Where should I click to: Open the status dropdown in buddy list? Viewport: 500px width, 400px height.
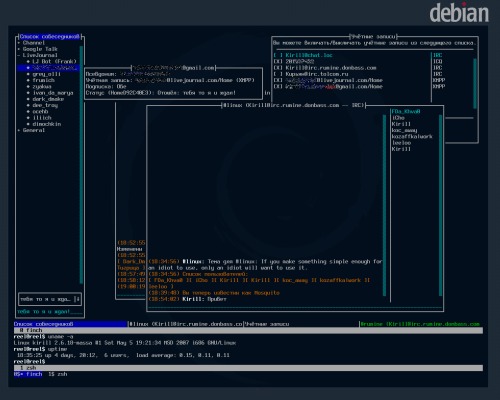[77, 299]
